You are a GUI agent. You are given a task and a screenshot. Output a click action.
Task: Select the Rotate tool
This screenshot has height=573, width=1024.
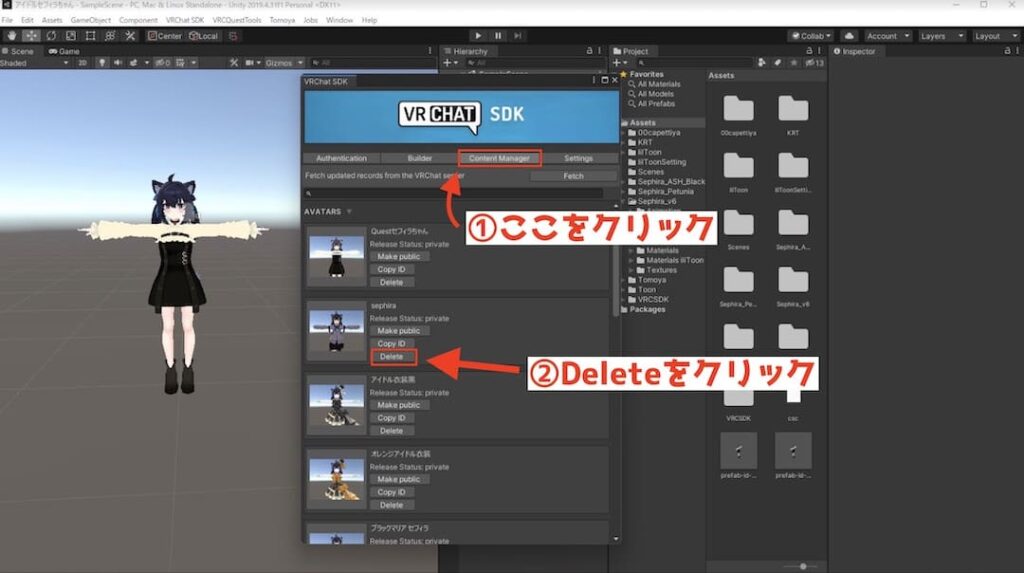pyautogui.click(x=51, y=36)
